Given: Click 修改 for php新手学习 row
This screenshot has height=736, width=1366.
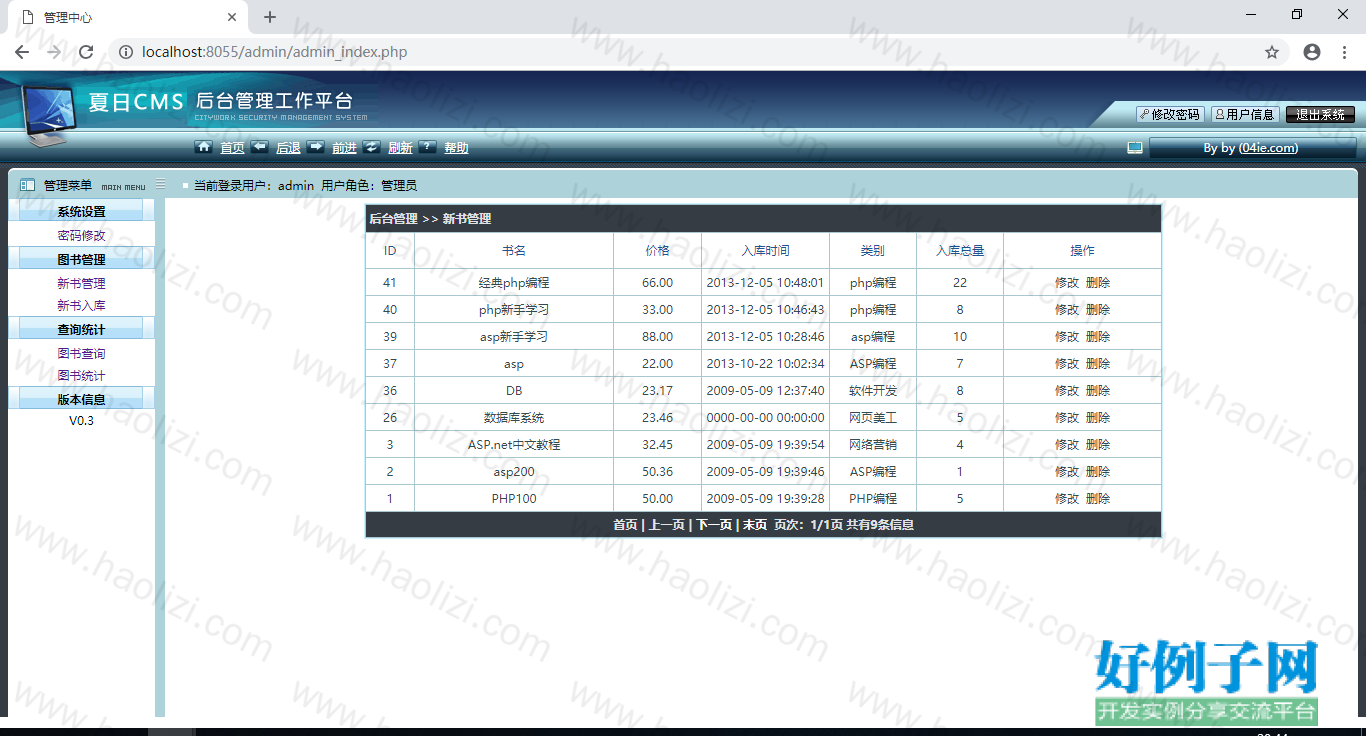Looking at the screenshot, I should [1067, 310].
